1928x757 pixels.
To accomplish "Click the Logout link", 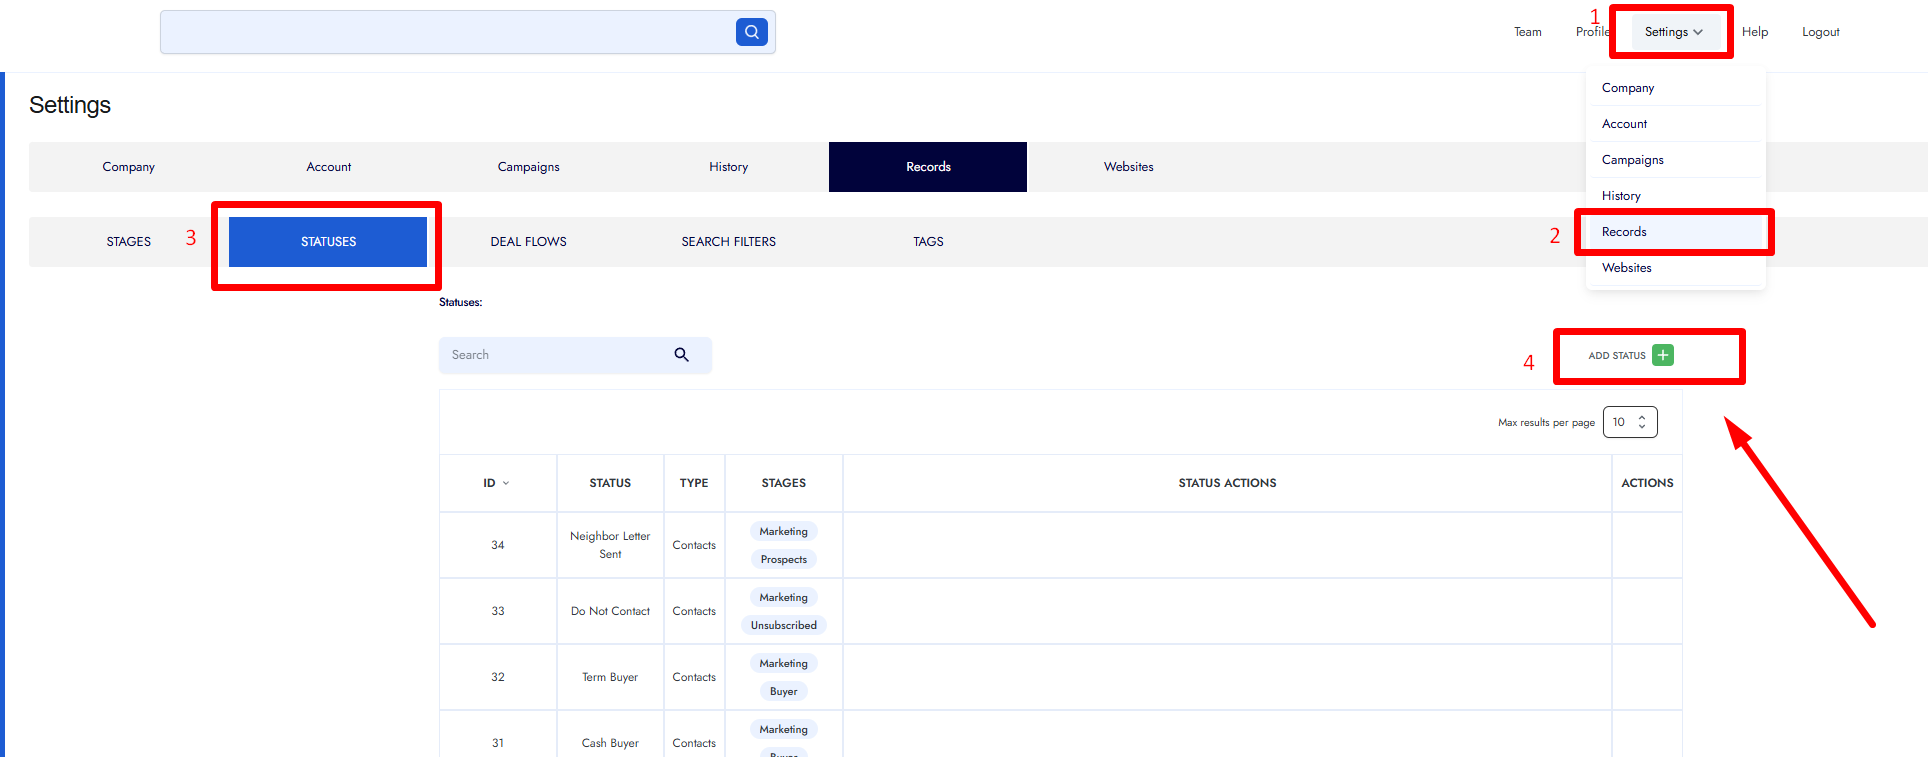I will click(x=1820, y=32).
